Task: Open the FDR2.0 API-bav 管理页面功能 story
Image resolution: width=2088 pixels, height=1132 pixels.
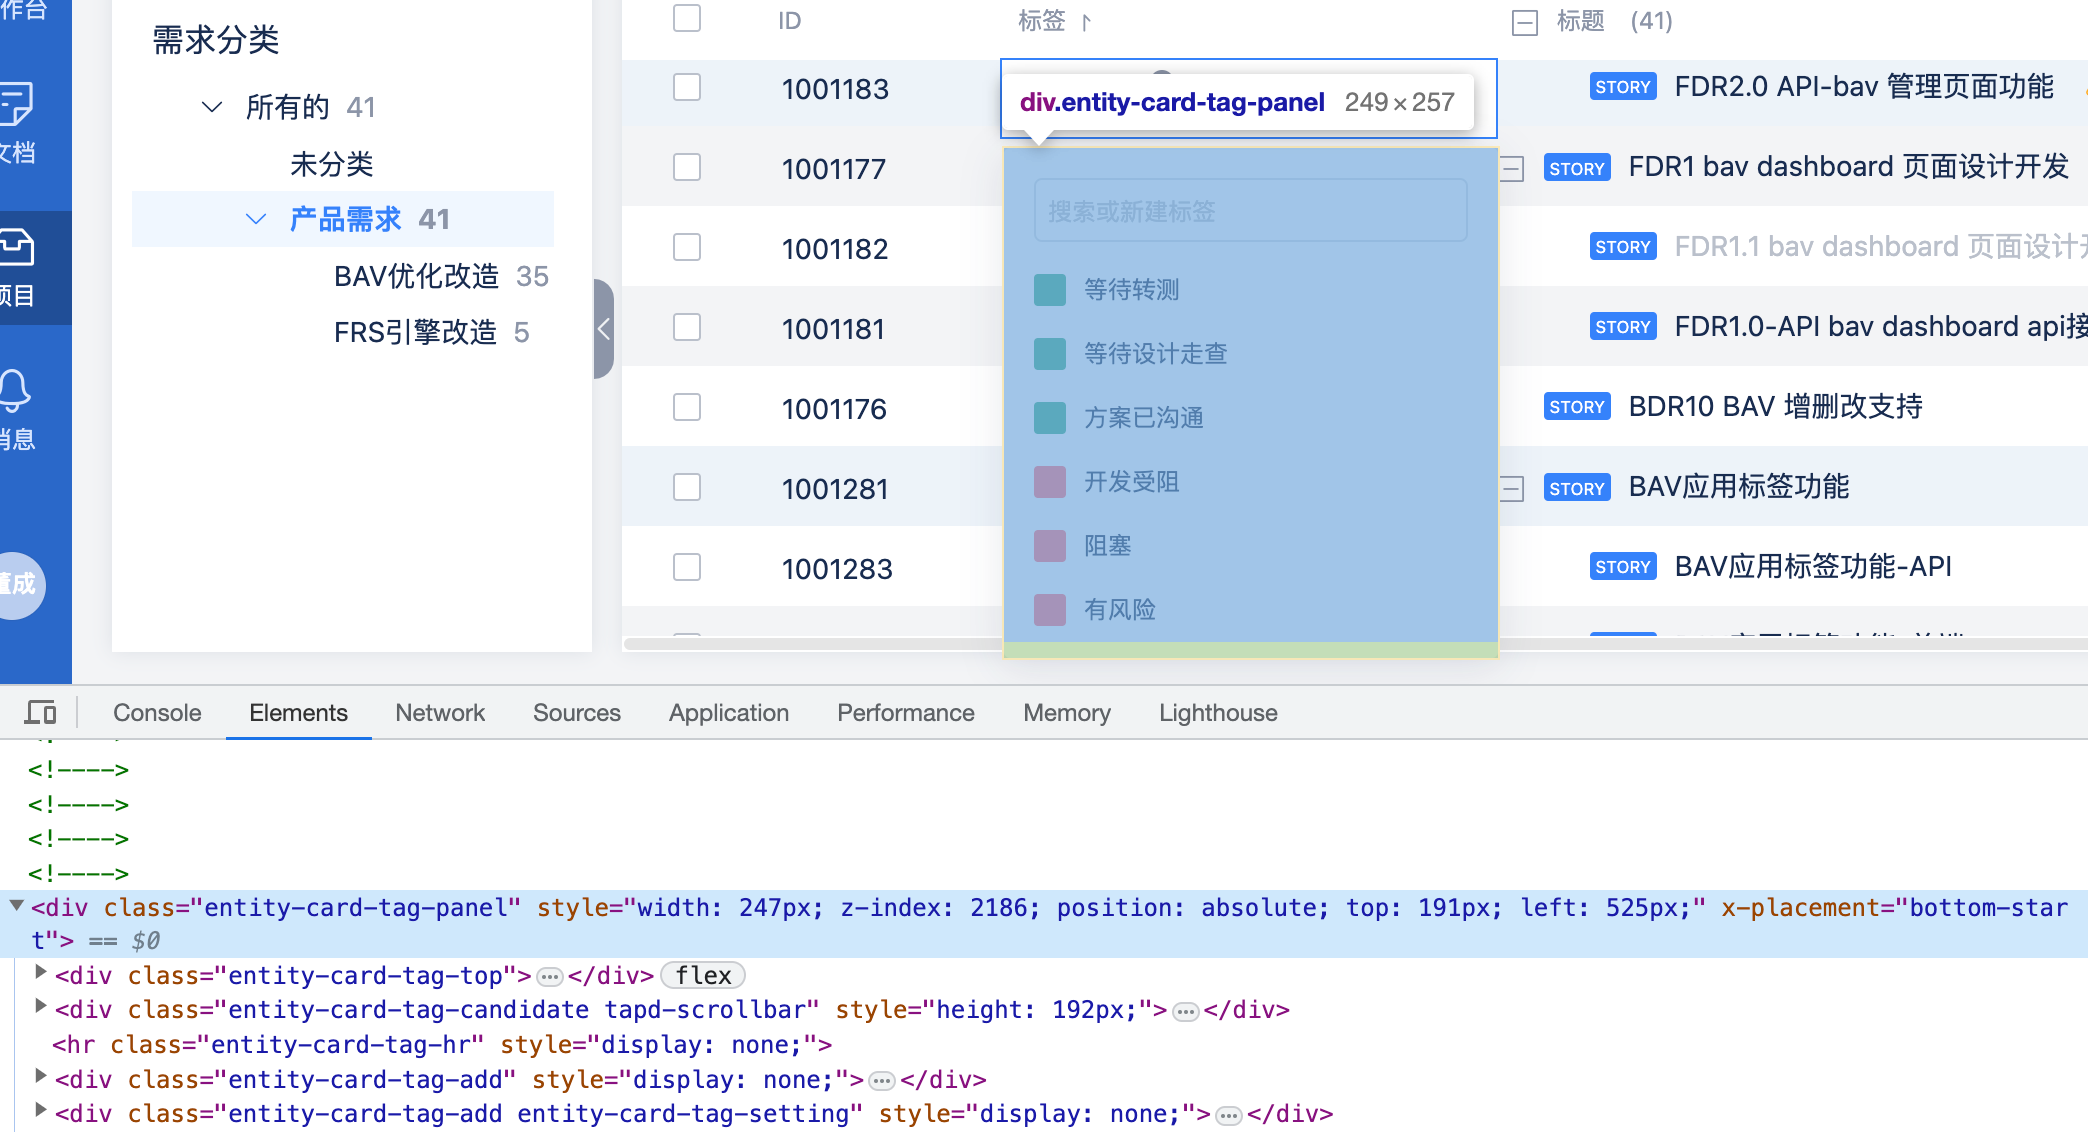Action: coord(1864,87)
